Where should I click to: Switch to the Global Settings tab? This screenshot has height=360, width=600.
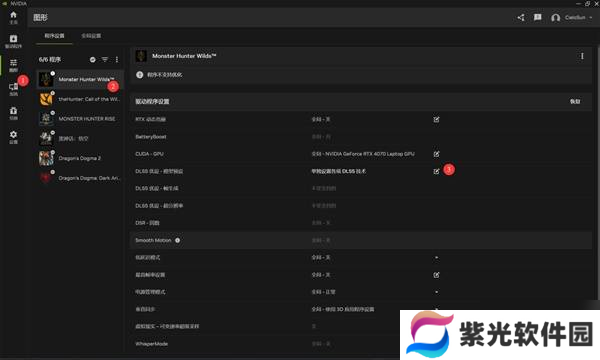click(91, 36)
